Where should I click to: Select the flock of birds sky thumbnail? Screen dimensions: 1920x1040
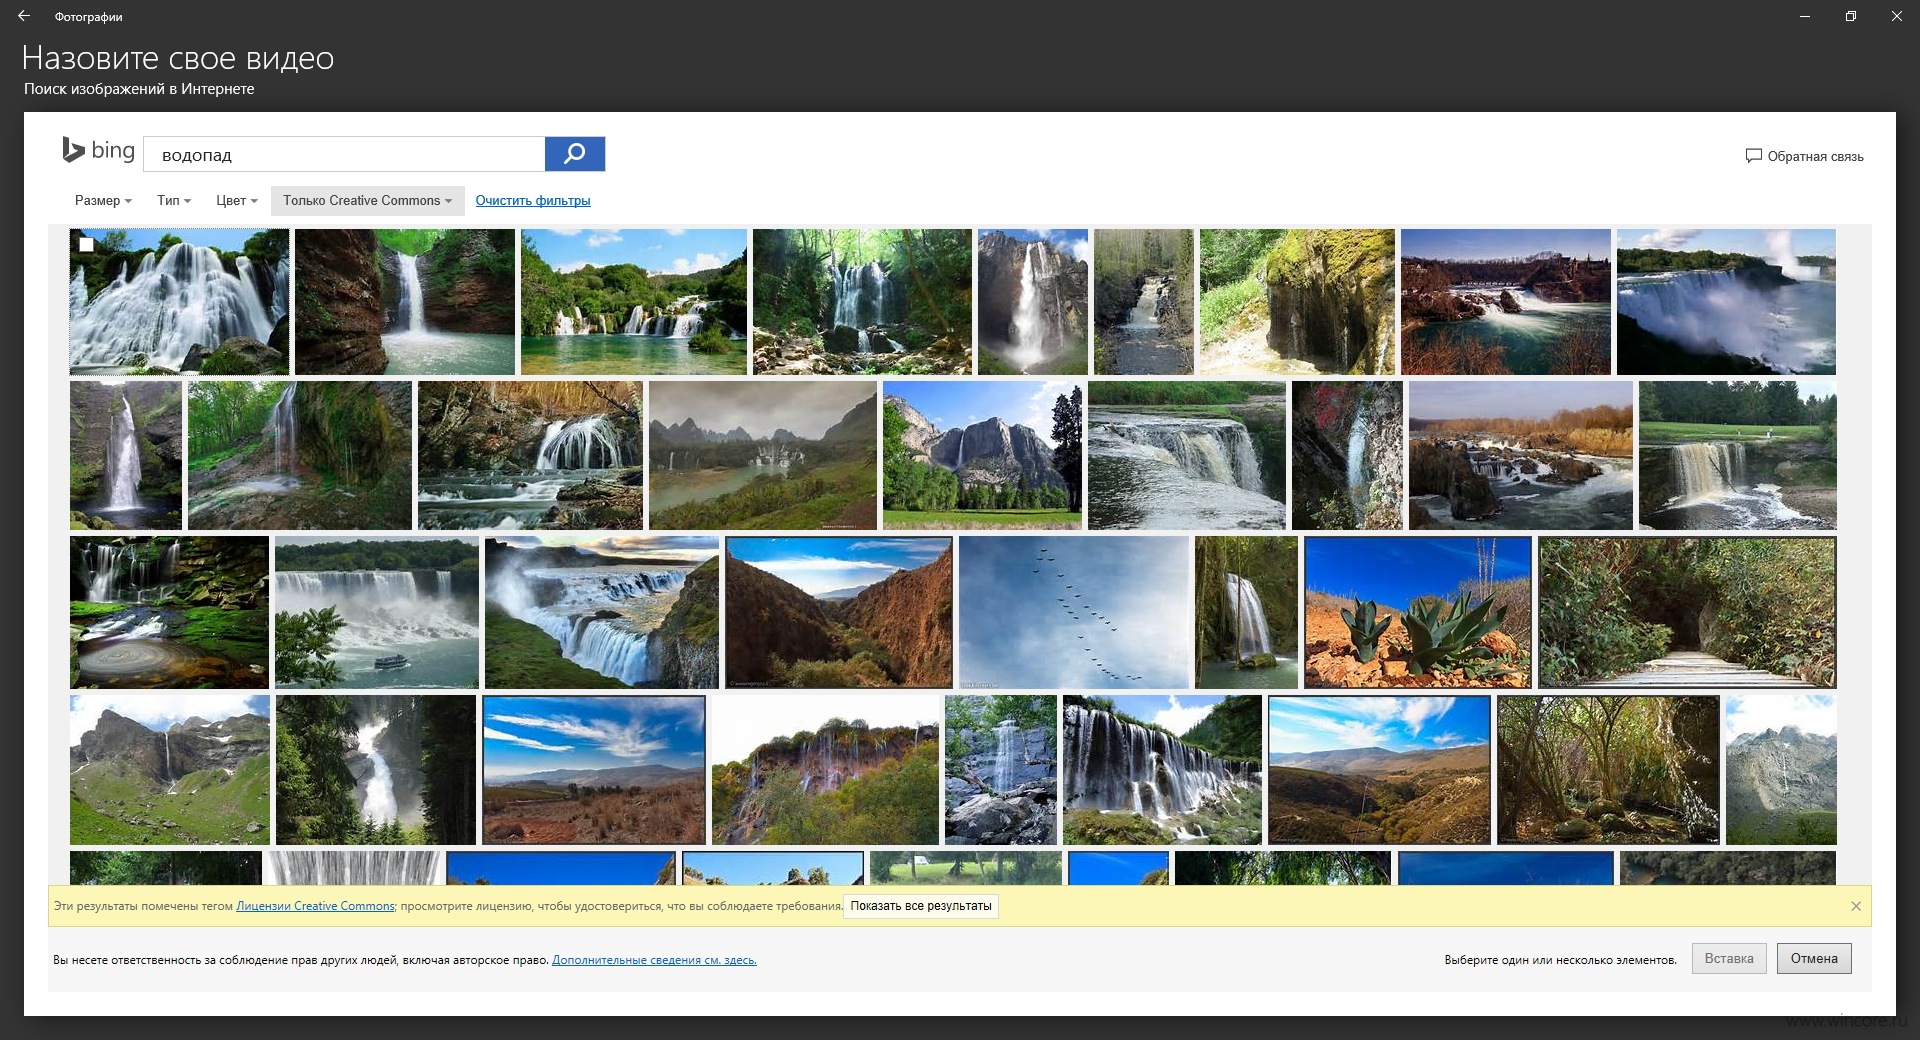pyautogui.click(x=1074, y=612)
